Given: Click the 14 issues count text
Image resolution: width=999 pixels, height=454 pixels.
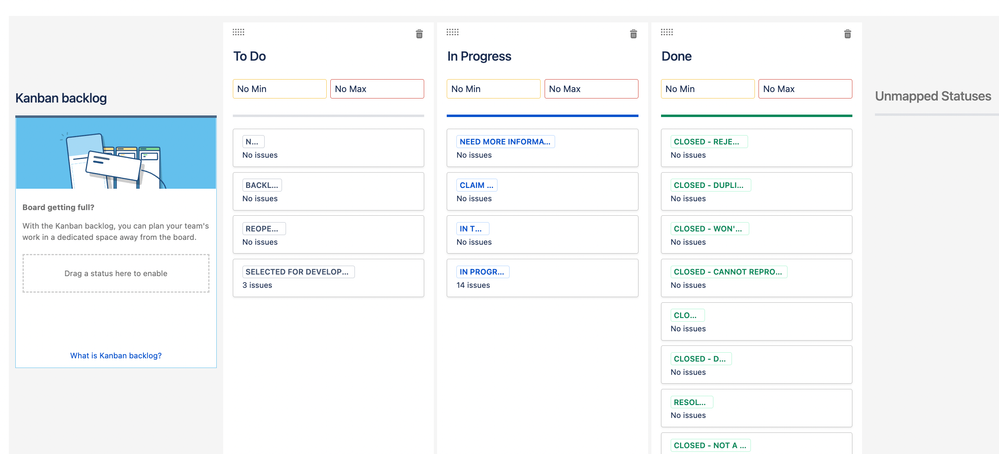Looking at the screenshot, I should point(473,285).
